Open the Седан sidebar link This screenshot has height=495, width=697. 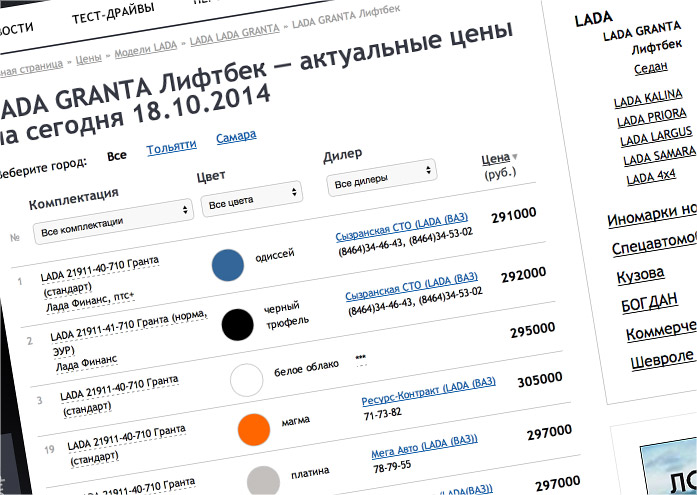(x=651, y=68)
